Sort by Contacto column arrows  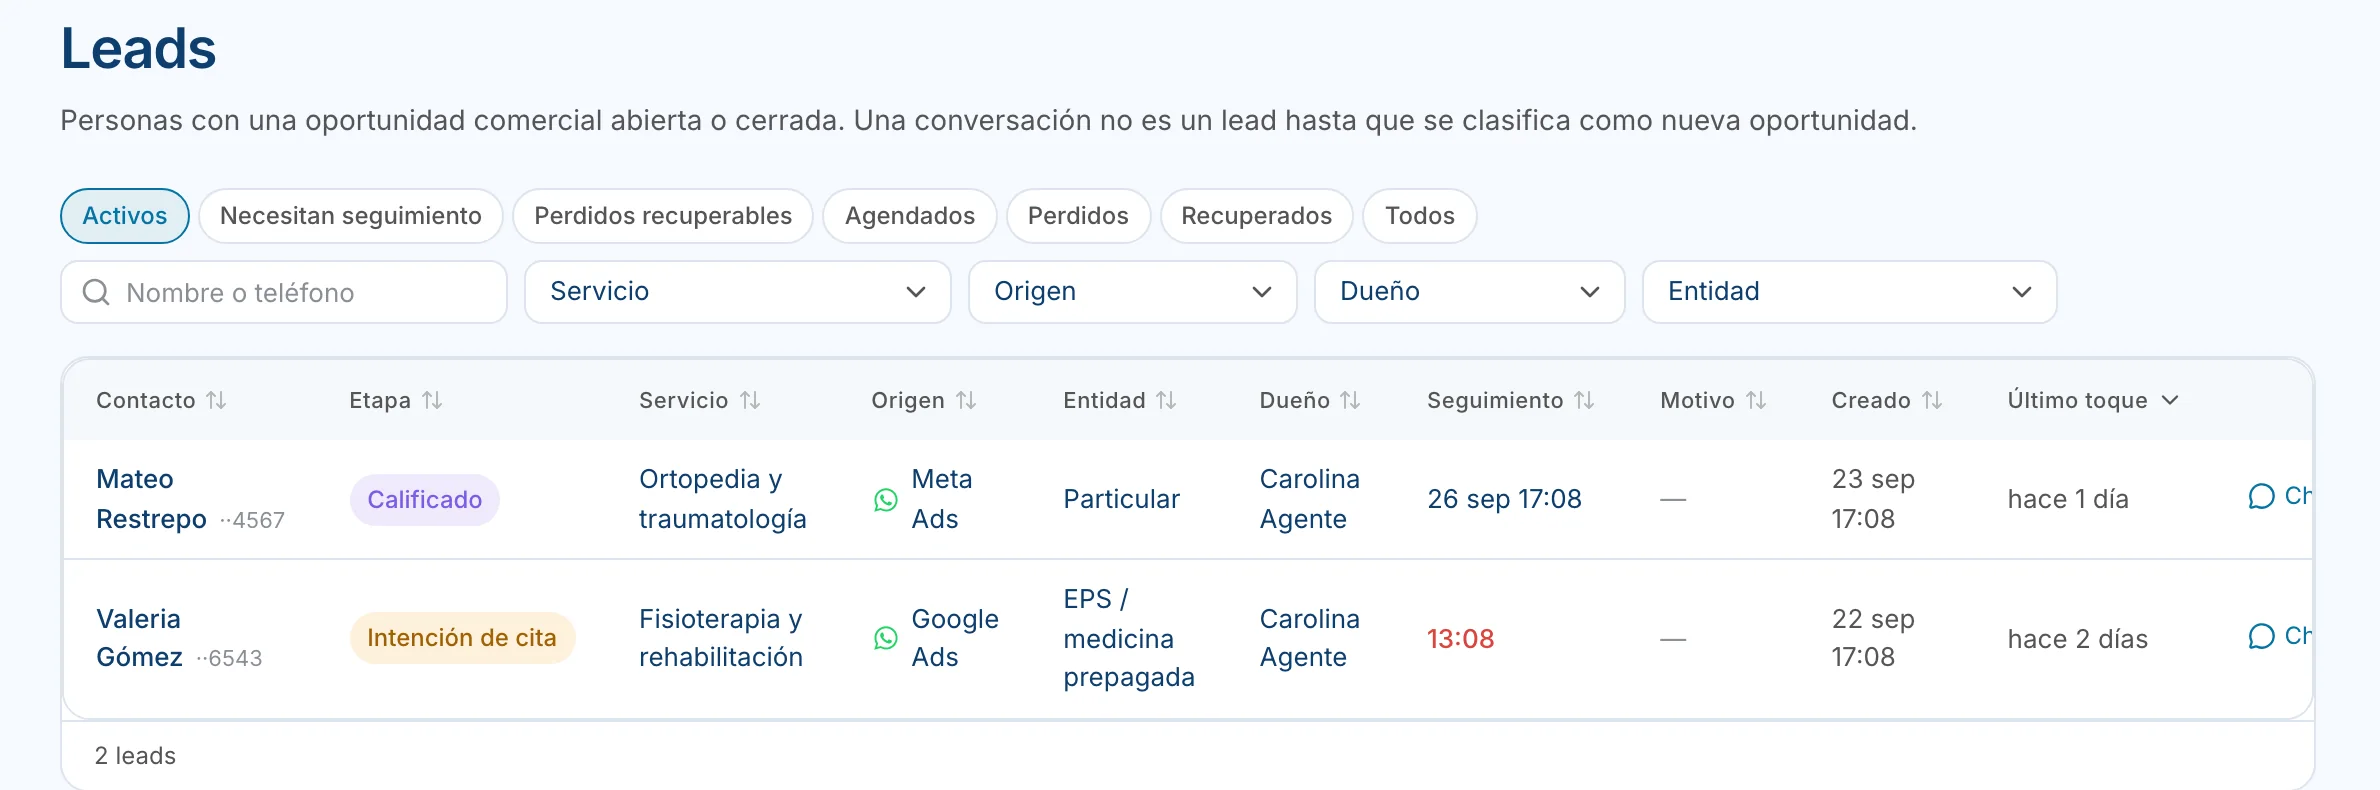(x=216, y=400)
